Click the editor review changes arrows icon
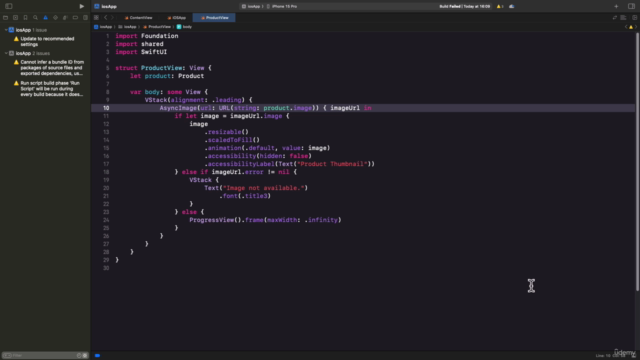640x360 pixels. 615,18
